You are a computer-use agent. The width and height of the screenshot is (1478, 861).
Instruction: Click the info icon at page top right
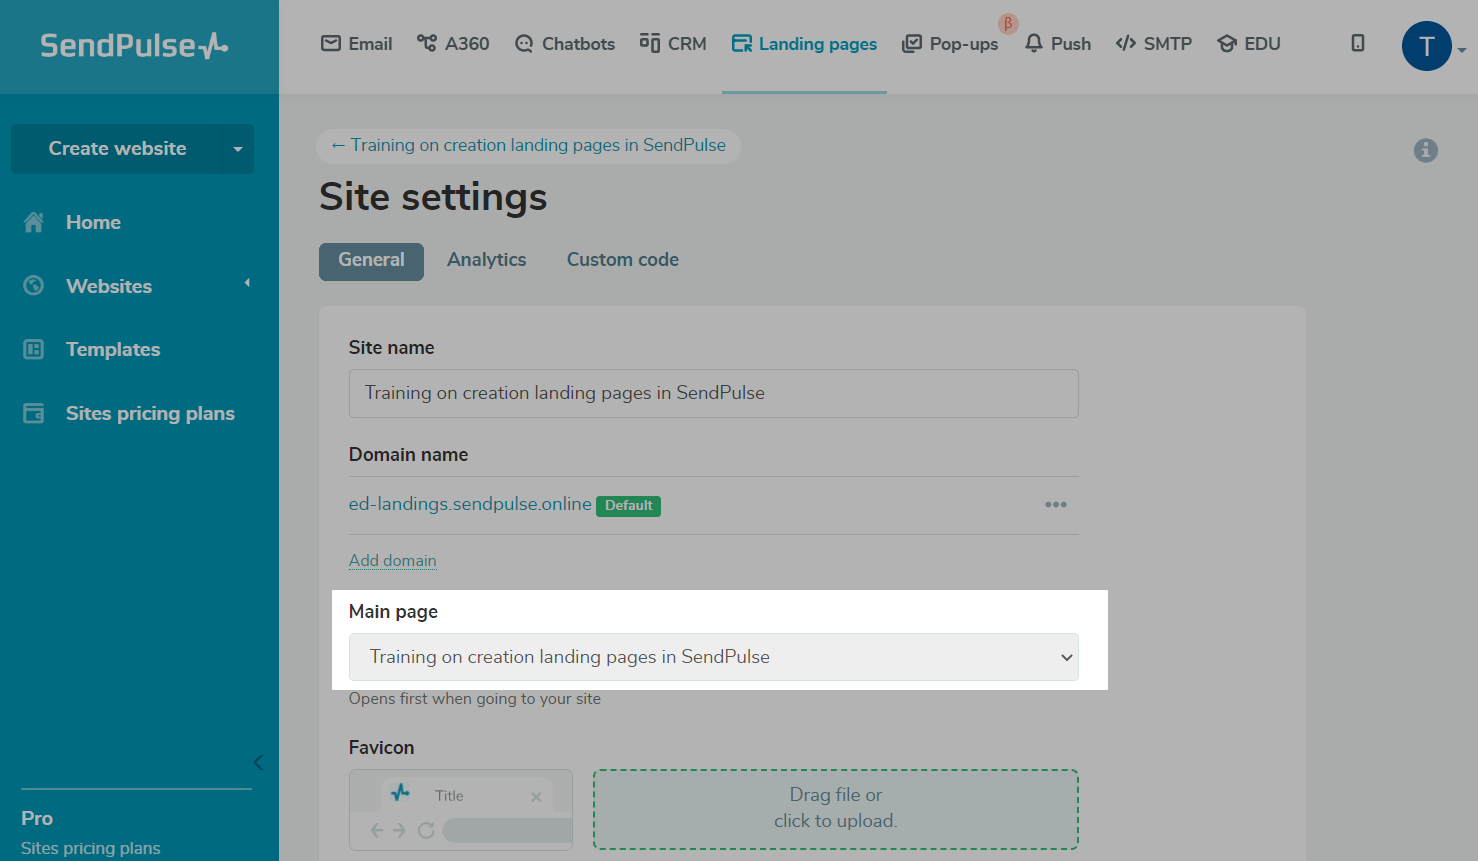tap(1426, 150)
